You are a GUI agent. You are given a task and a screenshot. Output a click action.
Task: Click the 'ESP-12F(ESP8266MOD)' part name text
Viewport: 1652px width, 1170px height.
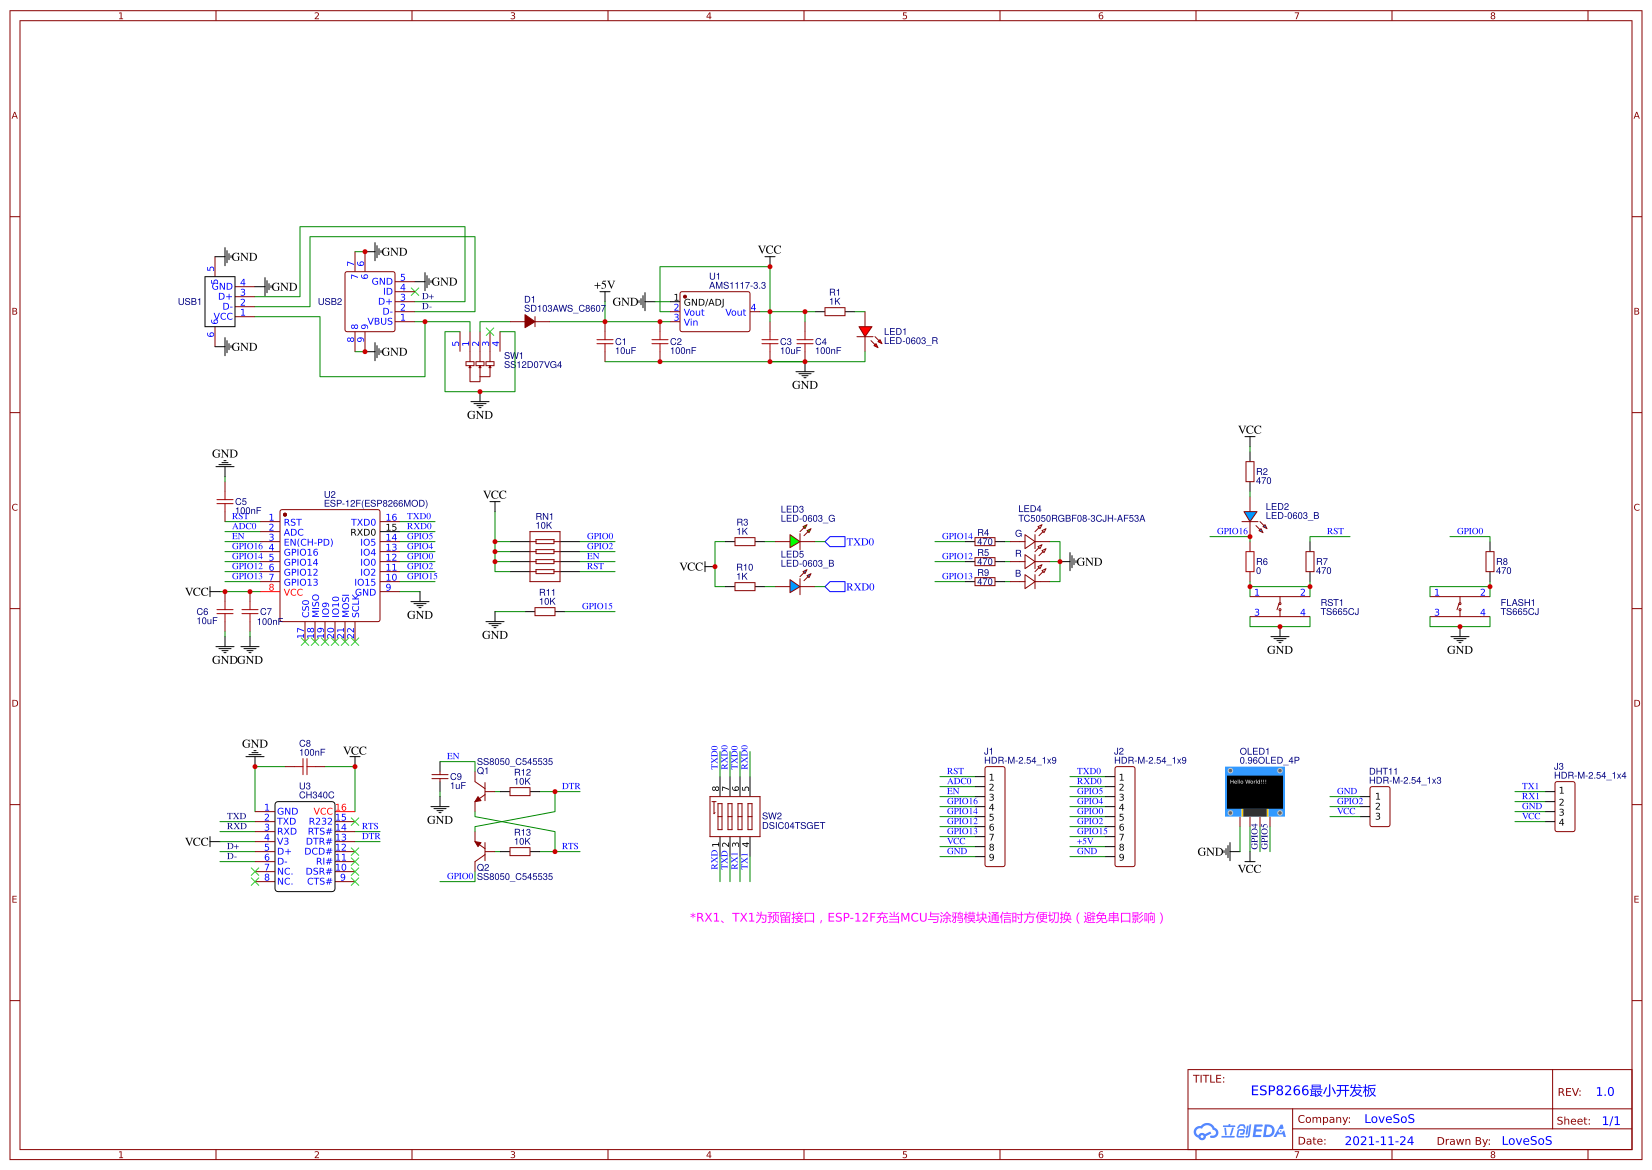click(376, 504)
